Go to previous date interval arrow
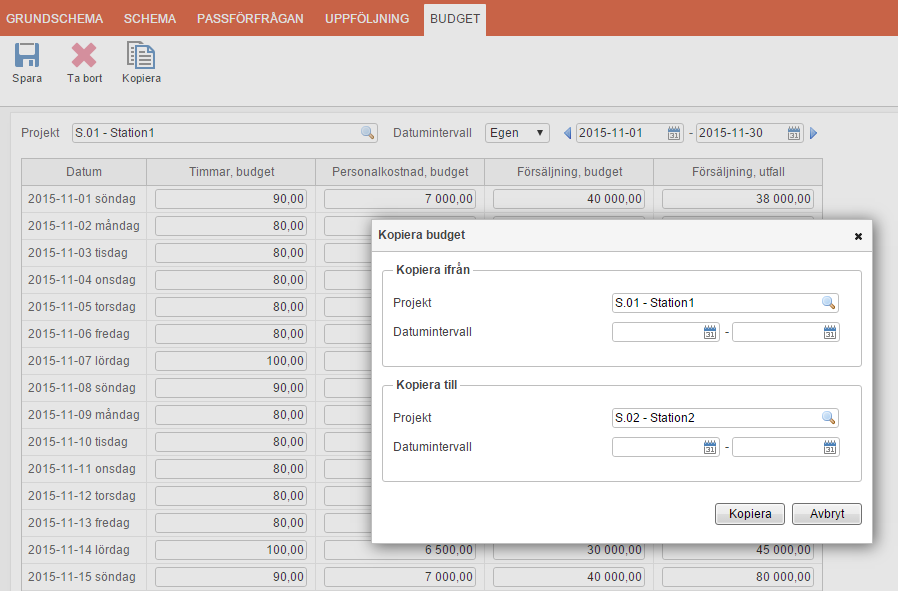 [x=568, y=133]
